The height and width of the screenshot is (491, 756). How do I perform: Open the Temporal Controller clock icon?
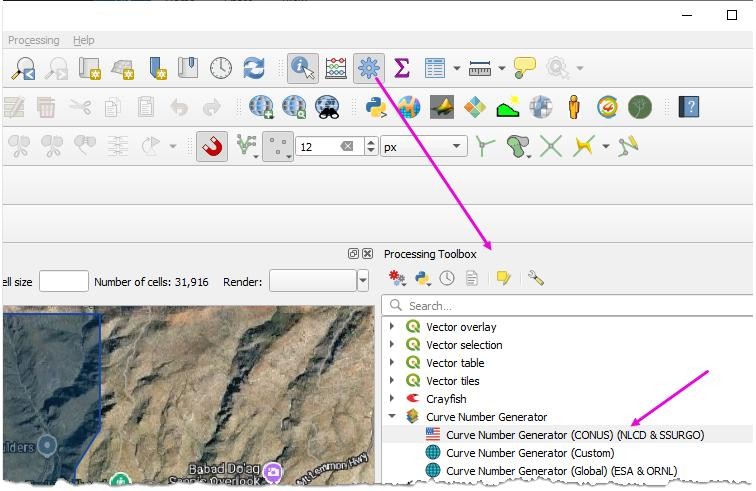[x=221, y=68]
